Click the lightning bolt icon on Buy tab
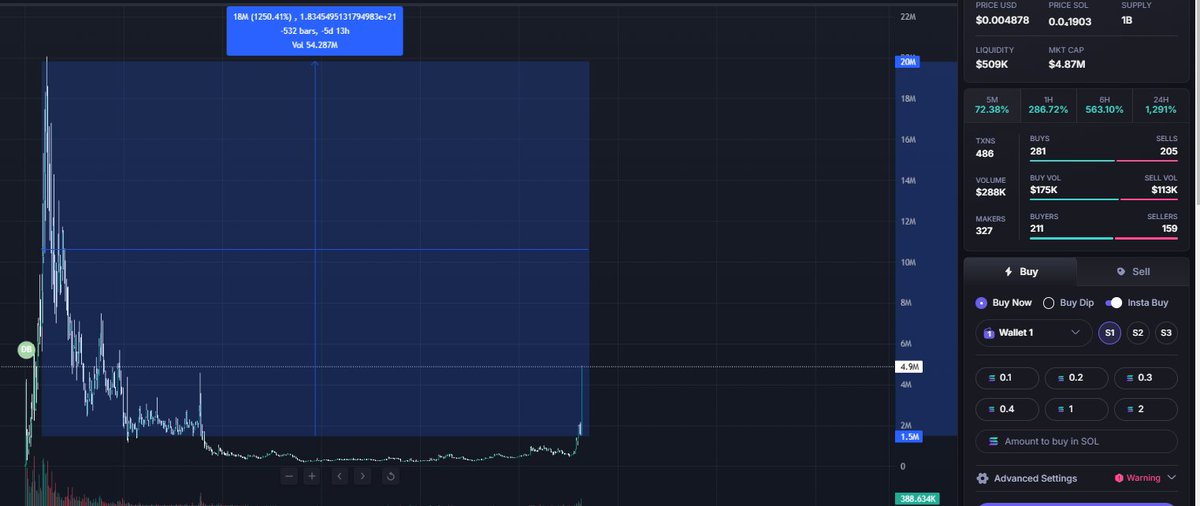 tap(1009, 272)
